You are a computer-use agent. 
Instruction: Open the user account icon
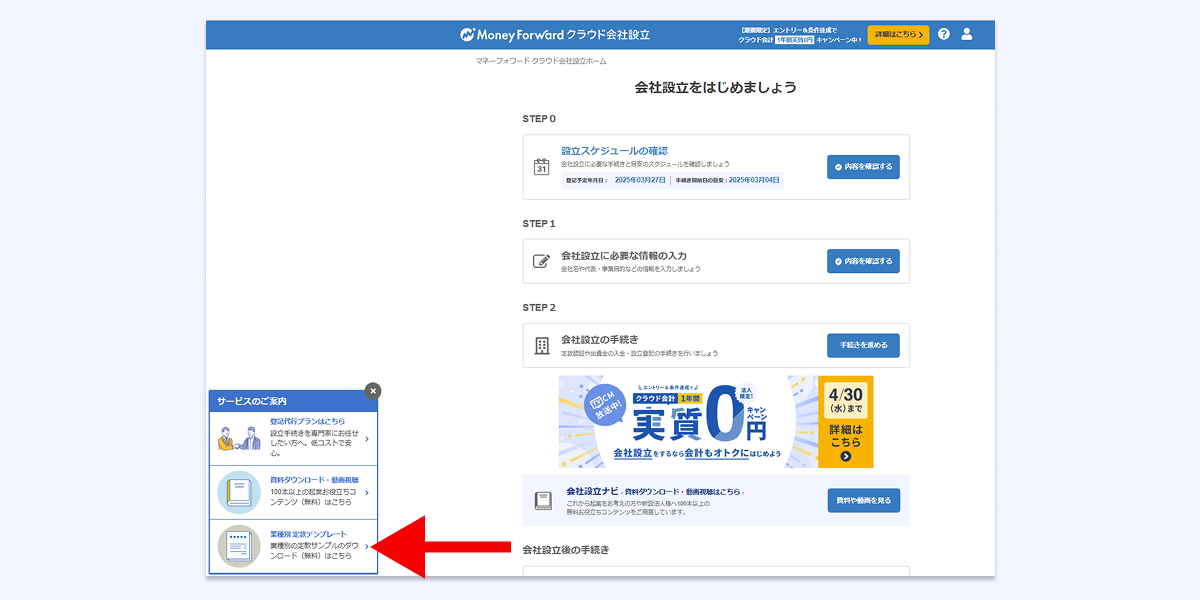pos(967,34)
